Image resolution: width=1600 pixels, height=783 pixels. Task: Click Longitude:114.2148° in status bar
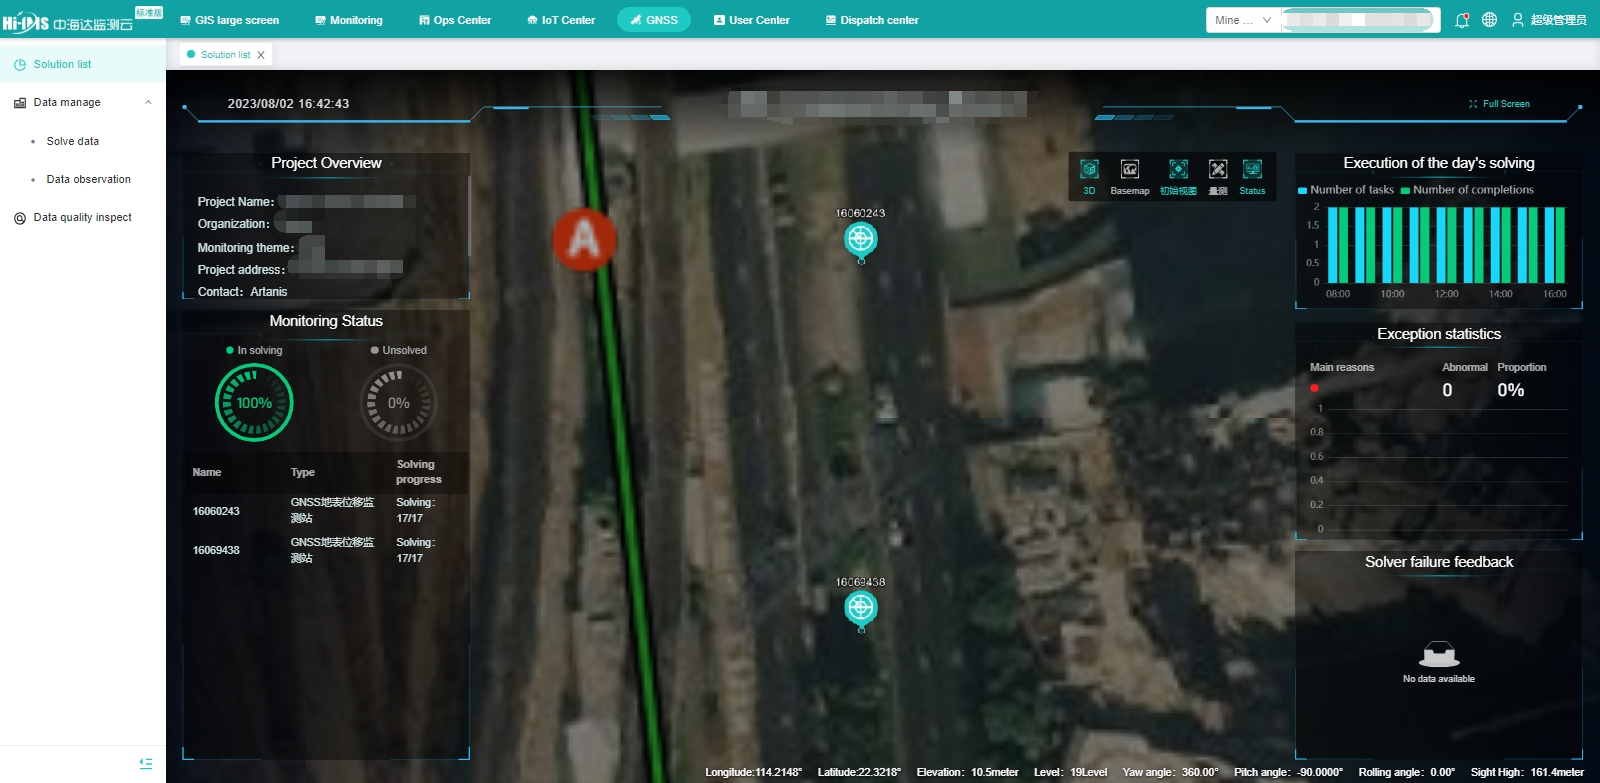(x=753, y=772)
